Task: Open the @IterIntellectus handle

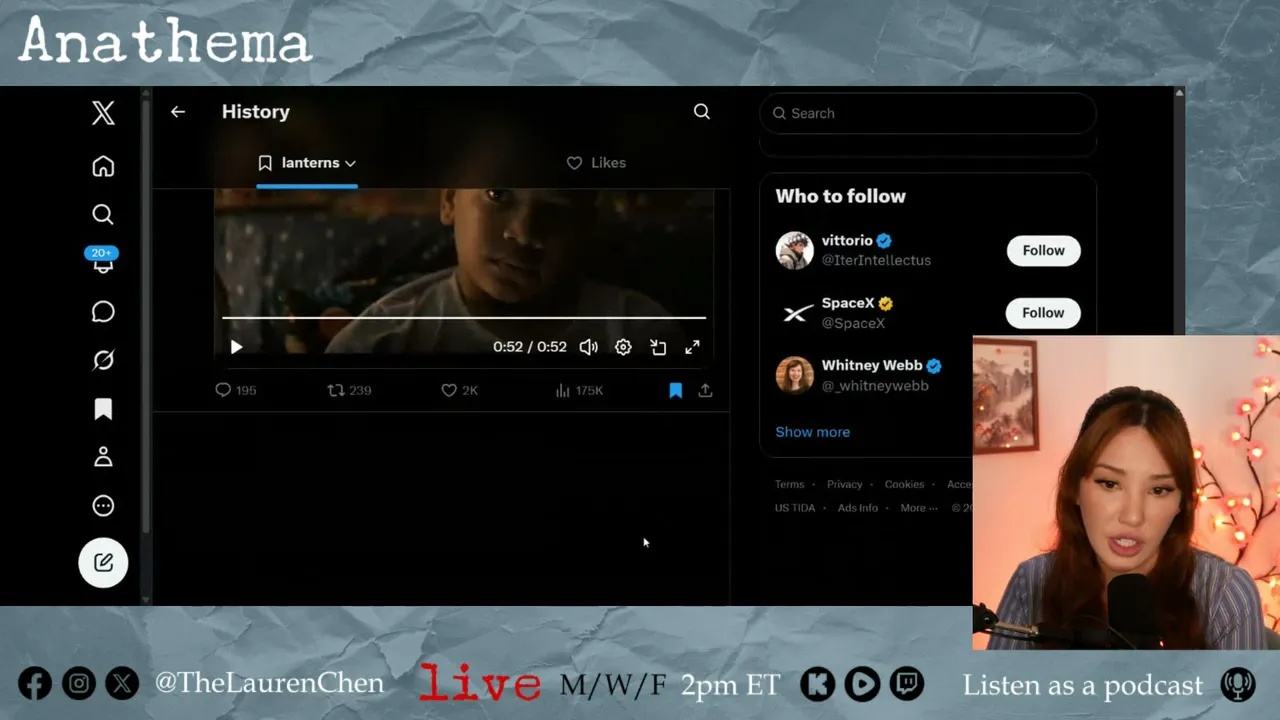Action: click(876, 260)
